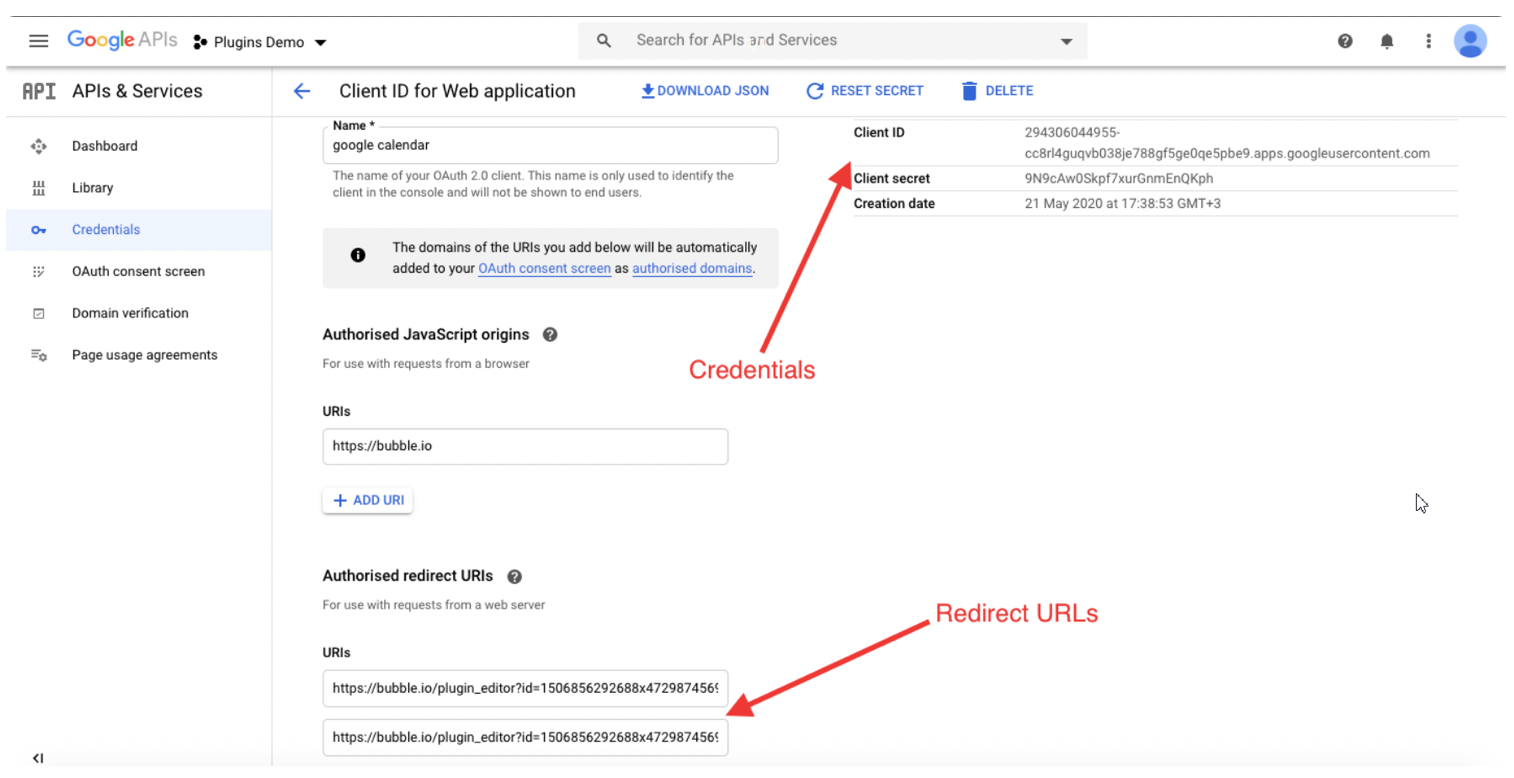
Task: Edit the second redirect URI field
Action: 525,738
